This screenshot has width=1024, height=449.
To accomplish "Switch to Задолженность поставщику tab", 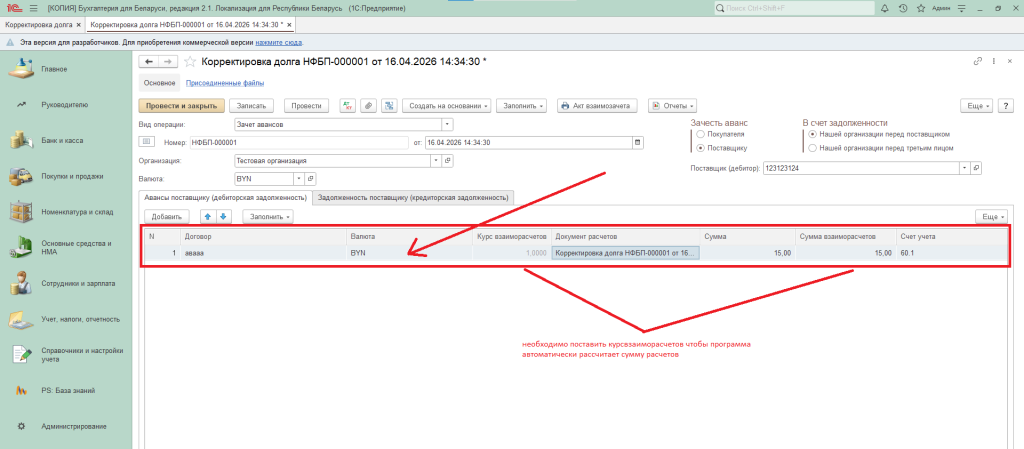I will [x=412, y=197].
